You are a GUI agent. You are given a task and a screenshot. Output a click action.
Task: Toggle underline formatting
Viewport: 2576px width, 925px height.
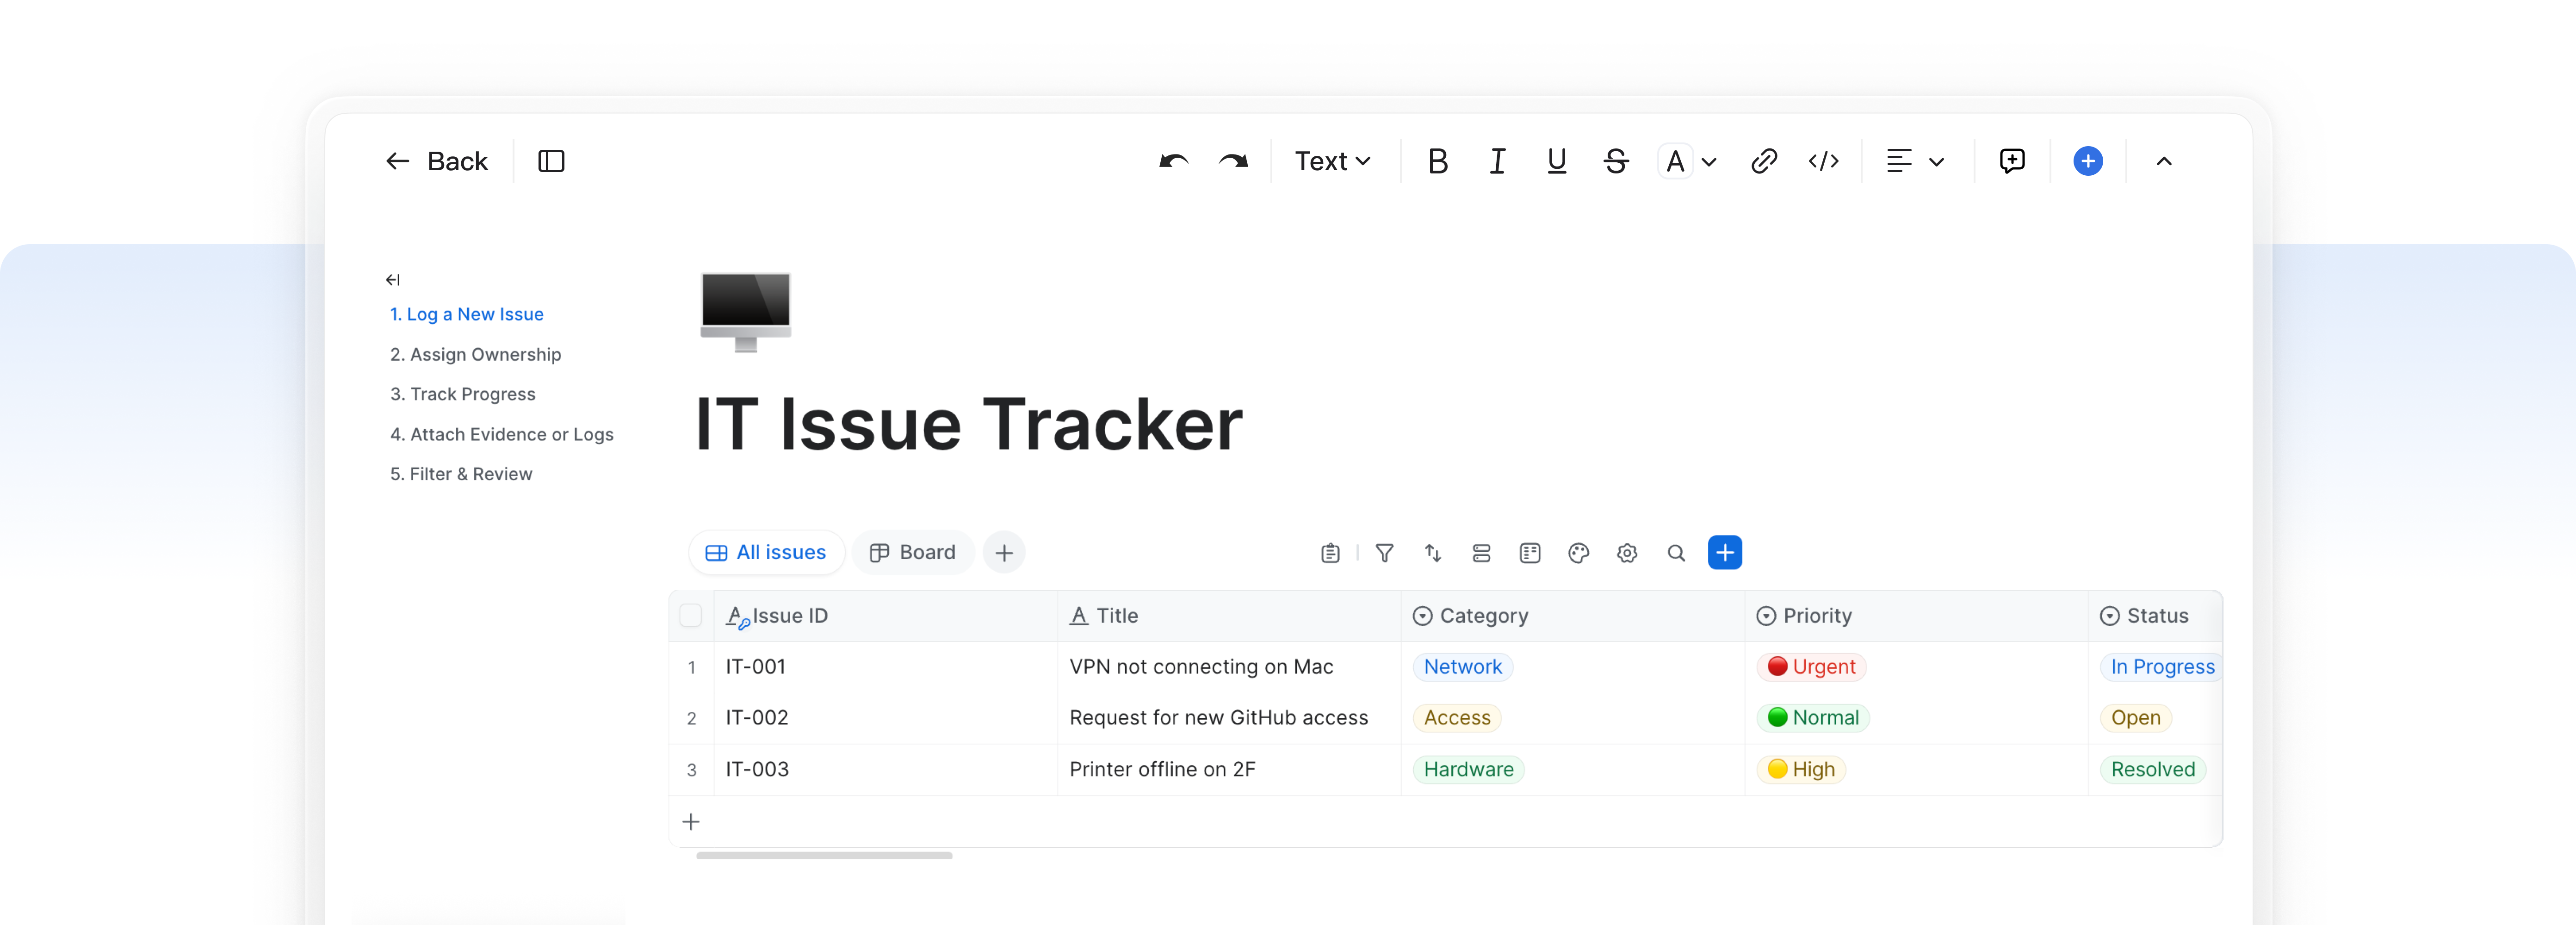(x=1556, y=161)
